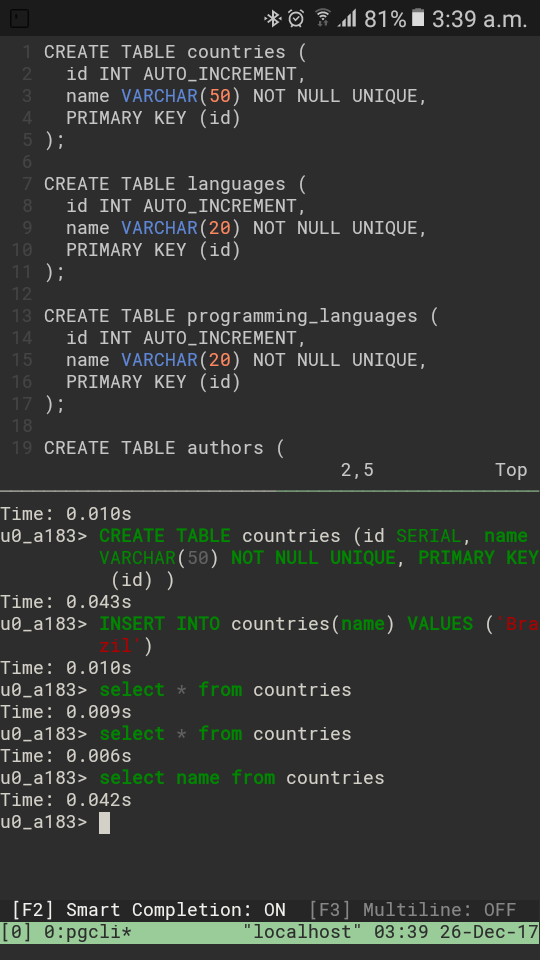Tap the alarm clock status icon

(x=296, y=19)
